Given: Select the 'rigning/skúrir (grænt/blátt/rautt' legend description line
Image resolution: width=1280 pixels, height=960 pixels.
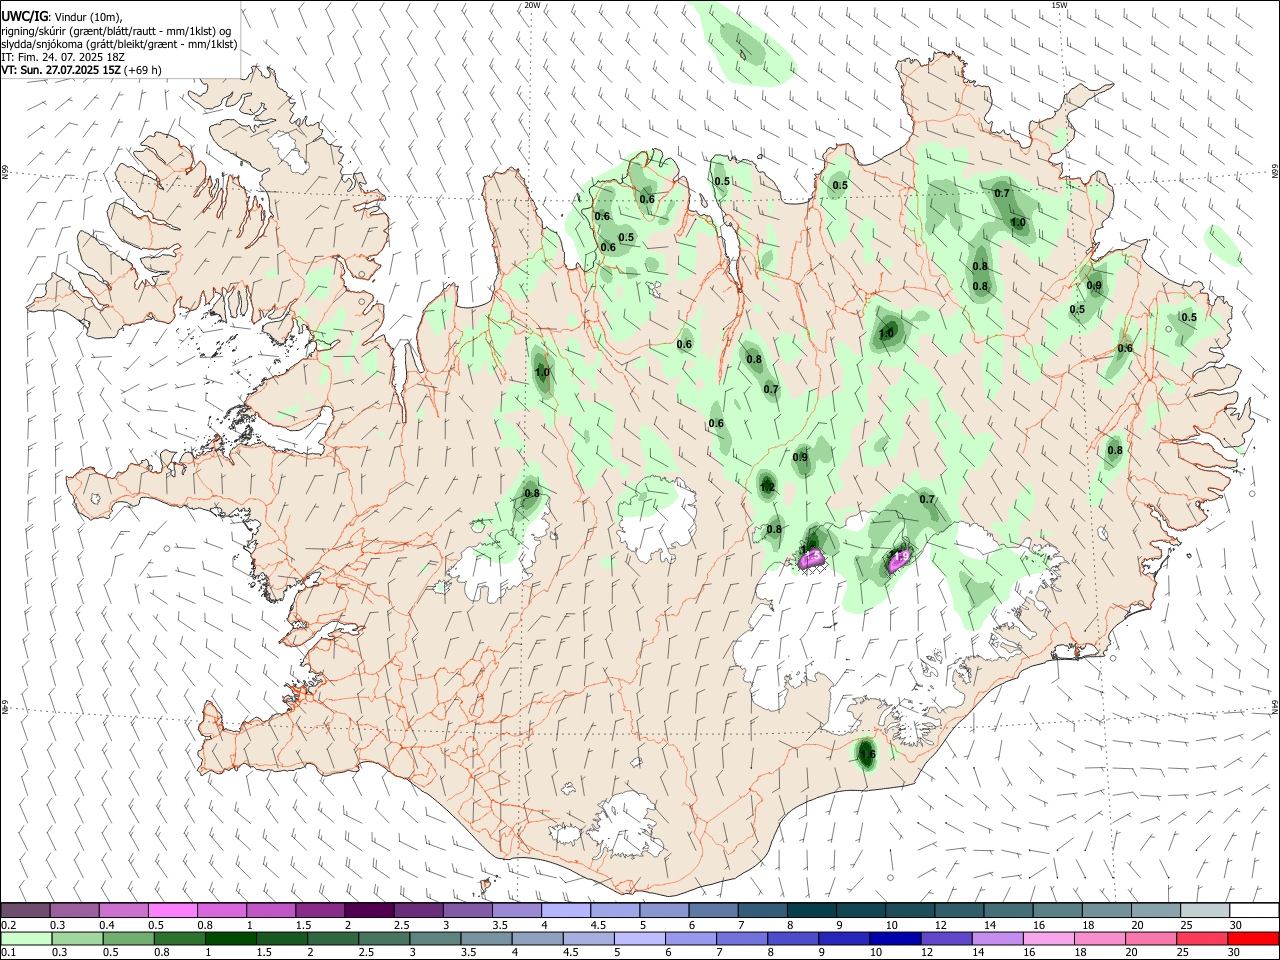Looking at the screenshot, I should pyautogui.click(x=116, y=31).
